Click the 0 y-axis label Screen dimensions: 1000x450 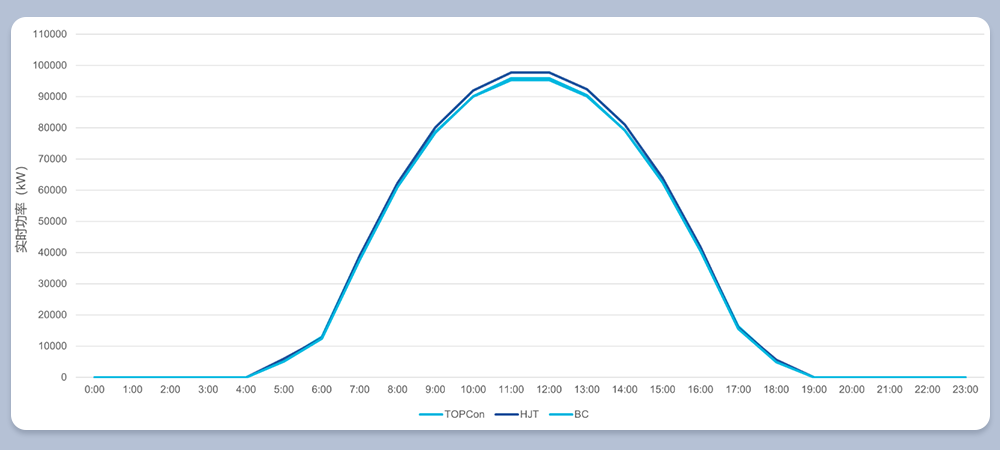(64, 377)
